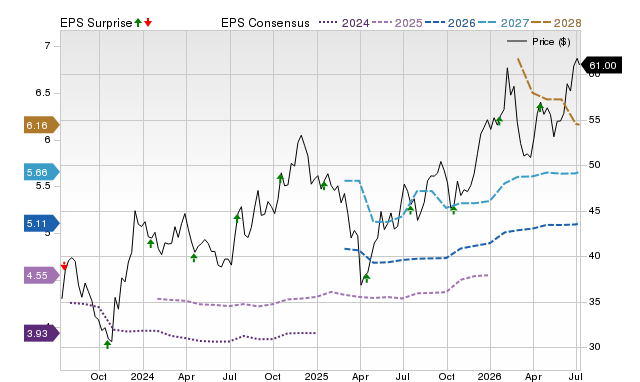Click the green surprise arrow at April 2024
Screen dimensions: 640x382
tap(194, 258)
